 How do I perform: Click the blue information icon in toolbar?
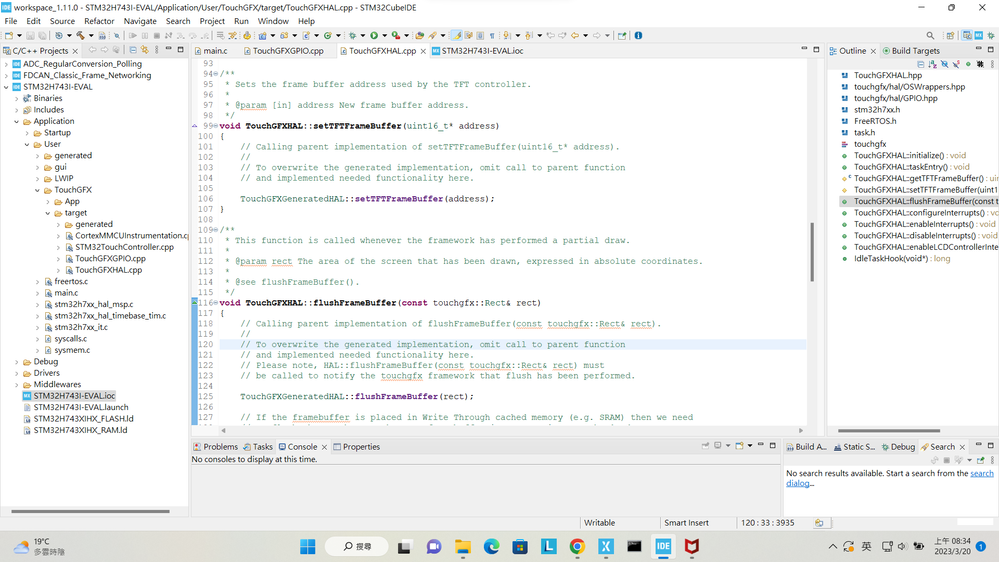pos(638,36)
